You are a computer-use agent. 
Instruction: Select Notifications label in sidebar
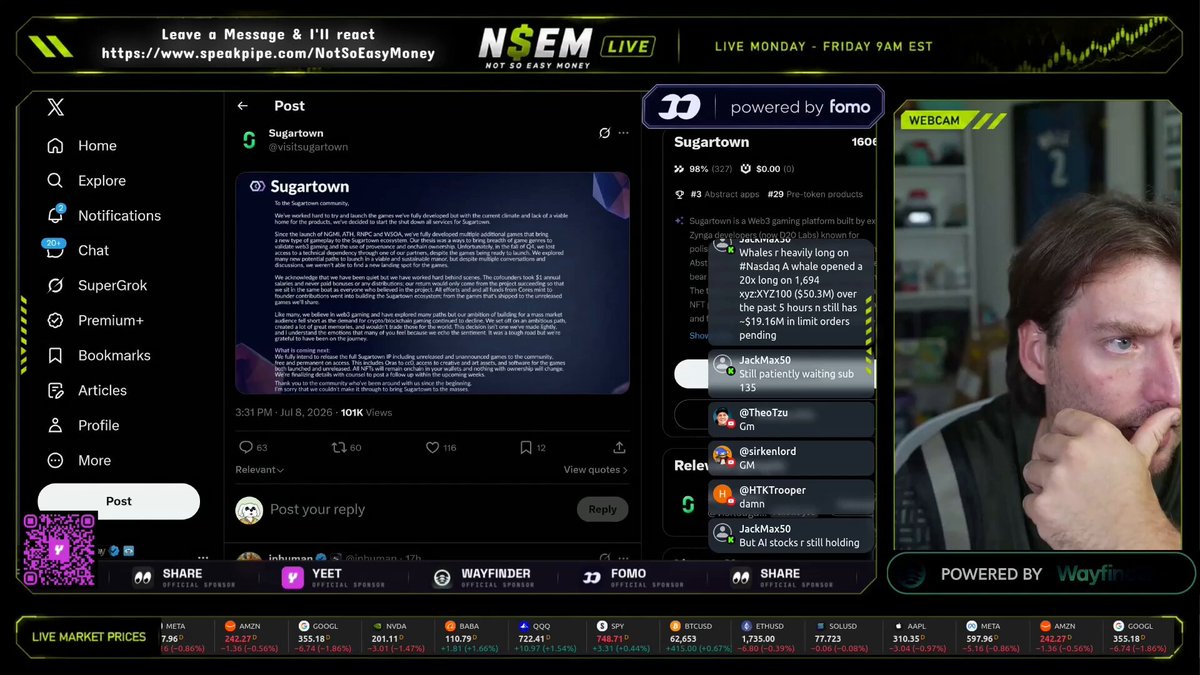[x=119, y=215]
